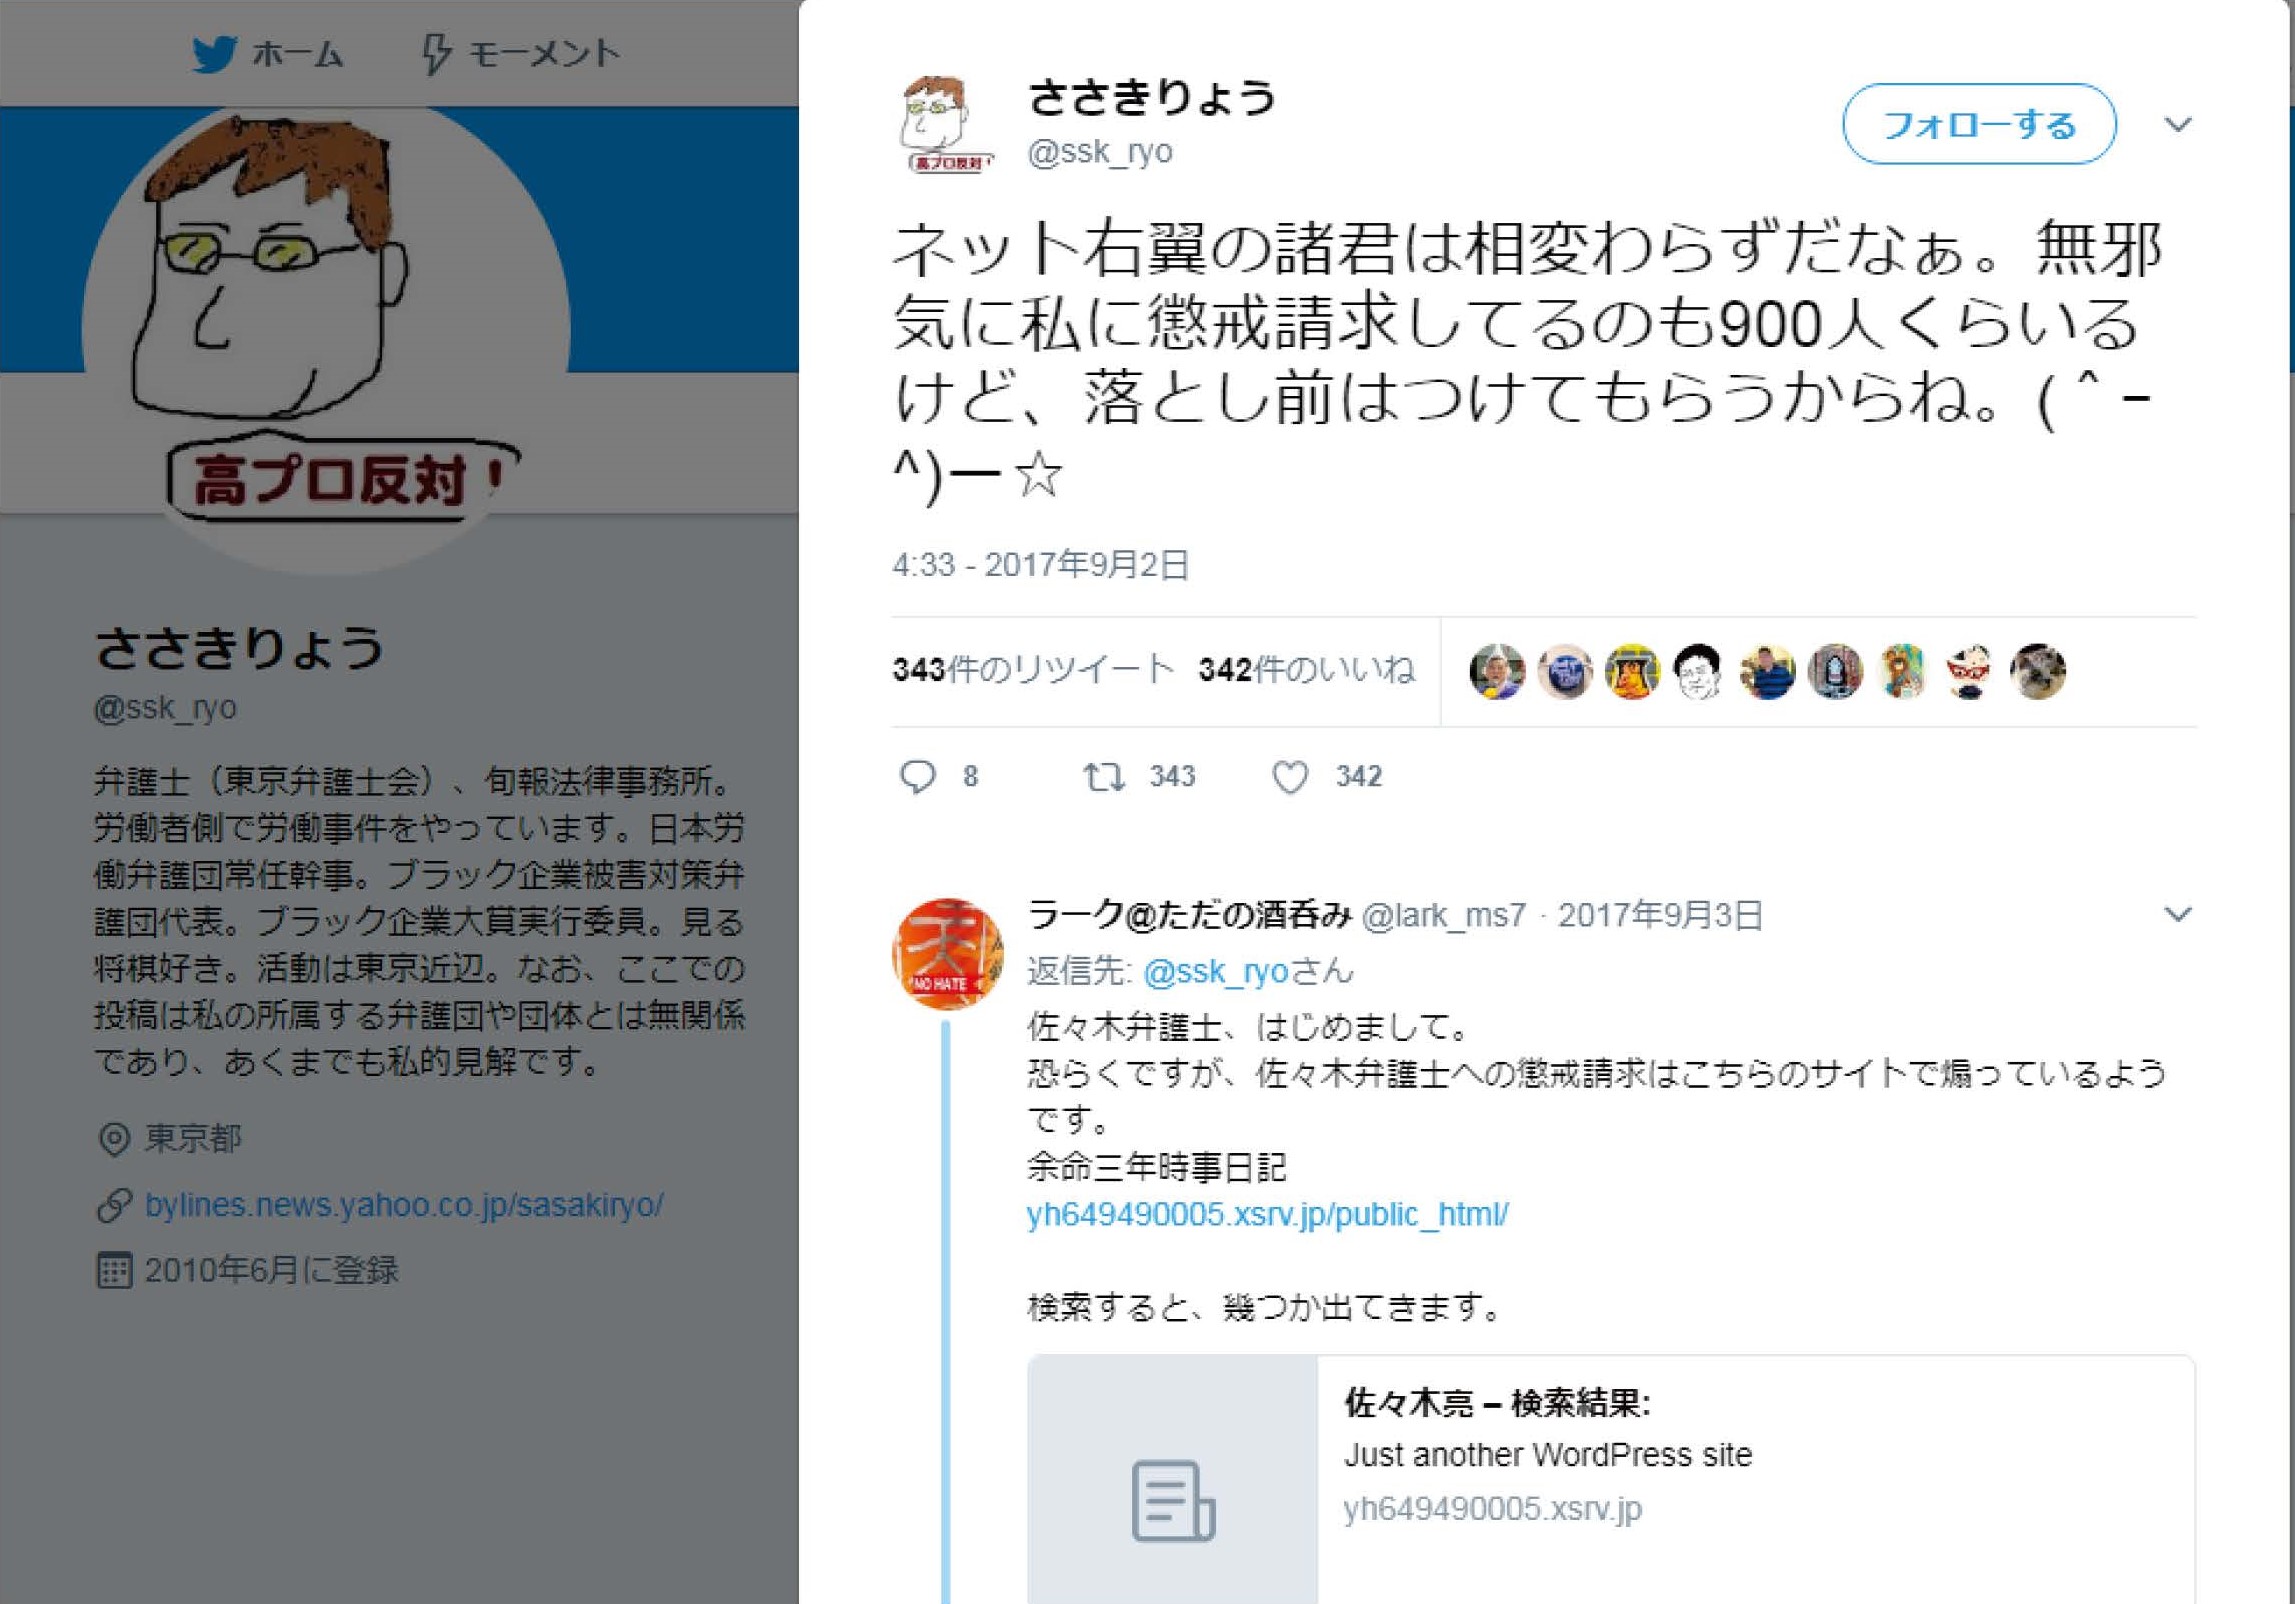Expand the chevron next to フォローする
Image resolution: width=2295 pixels, height=1604 pixels.
click(2178, 124)
